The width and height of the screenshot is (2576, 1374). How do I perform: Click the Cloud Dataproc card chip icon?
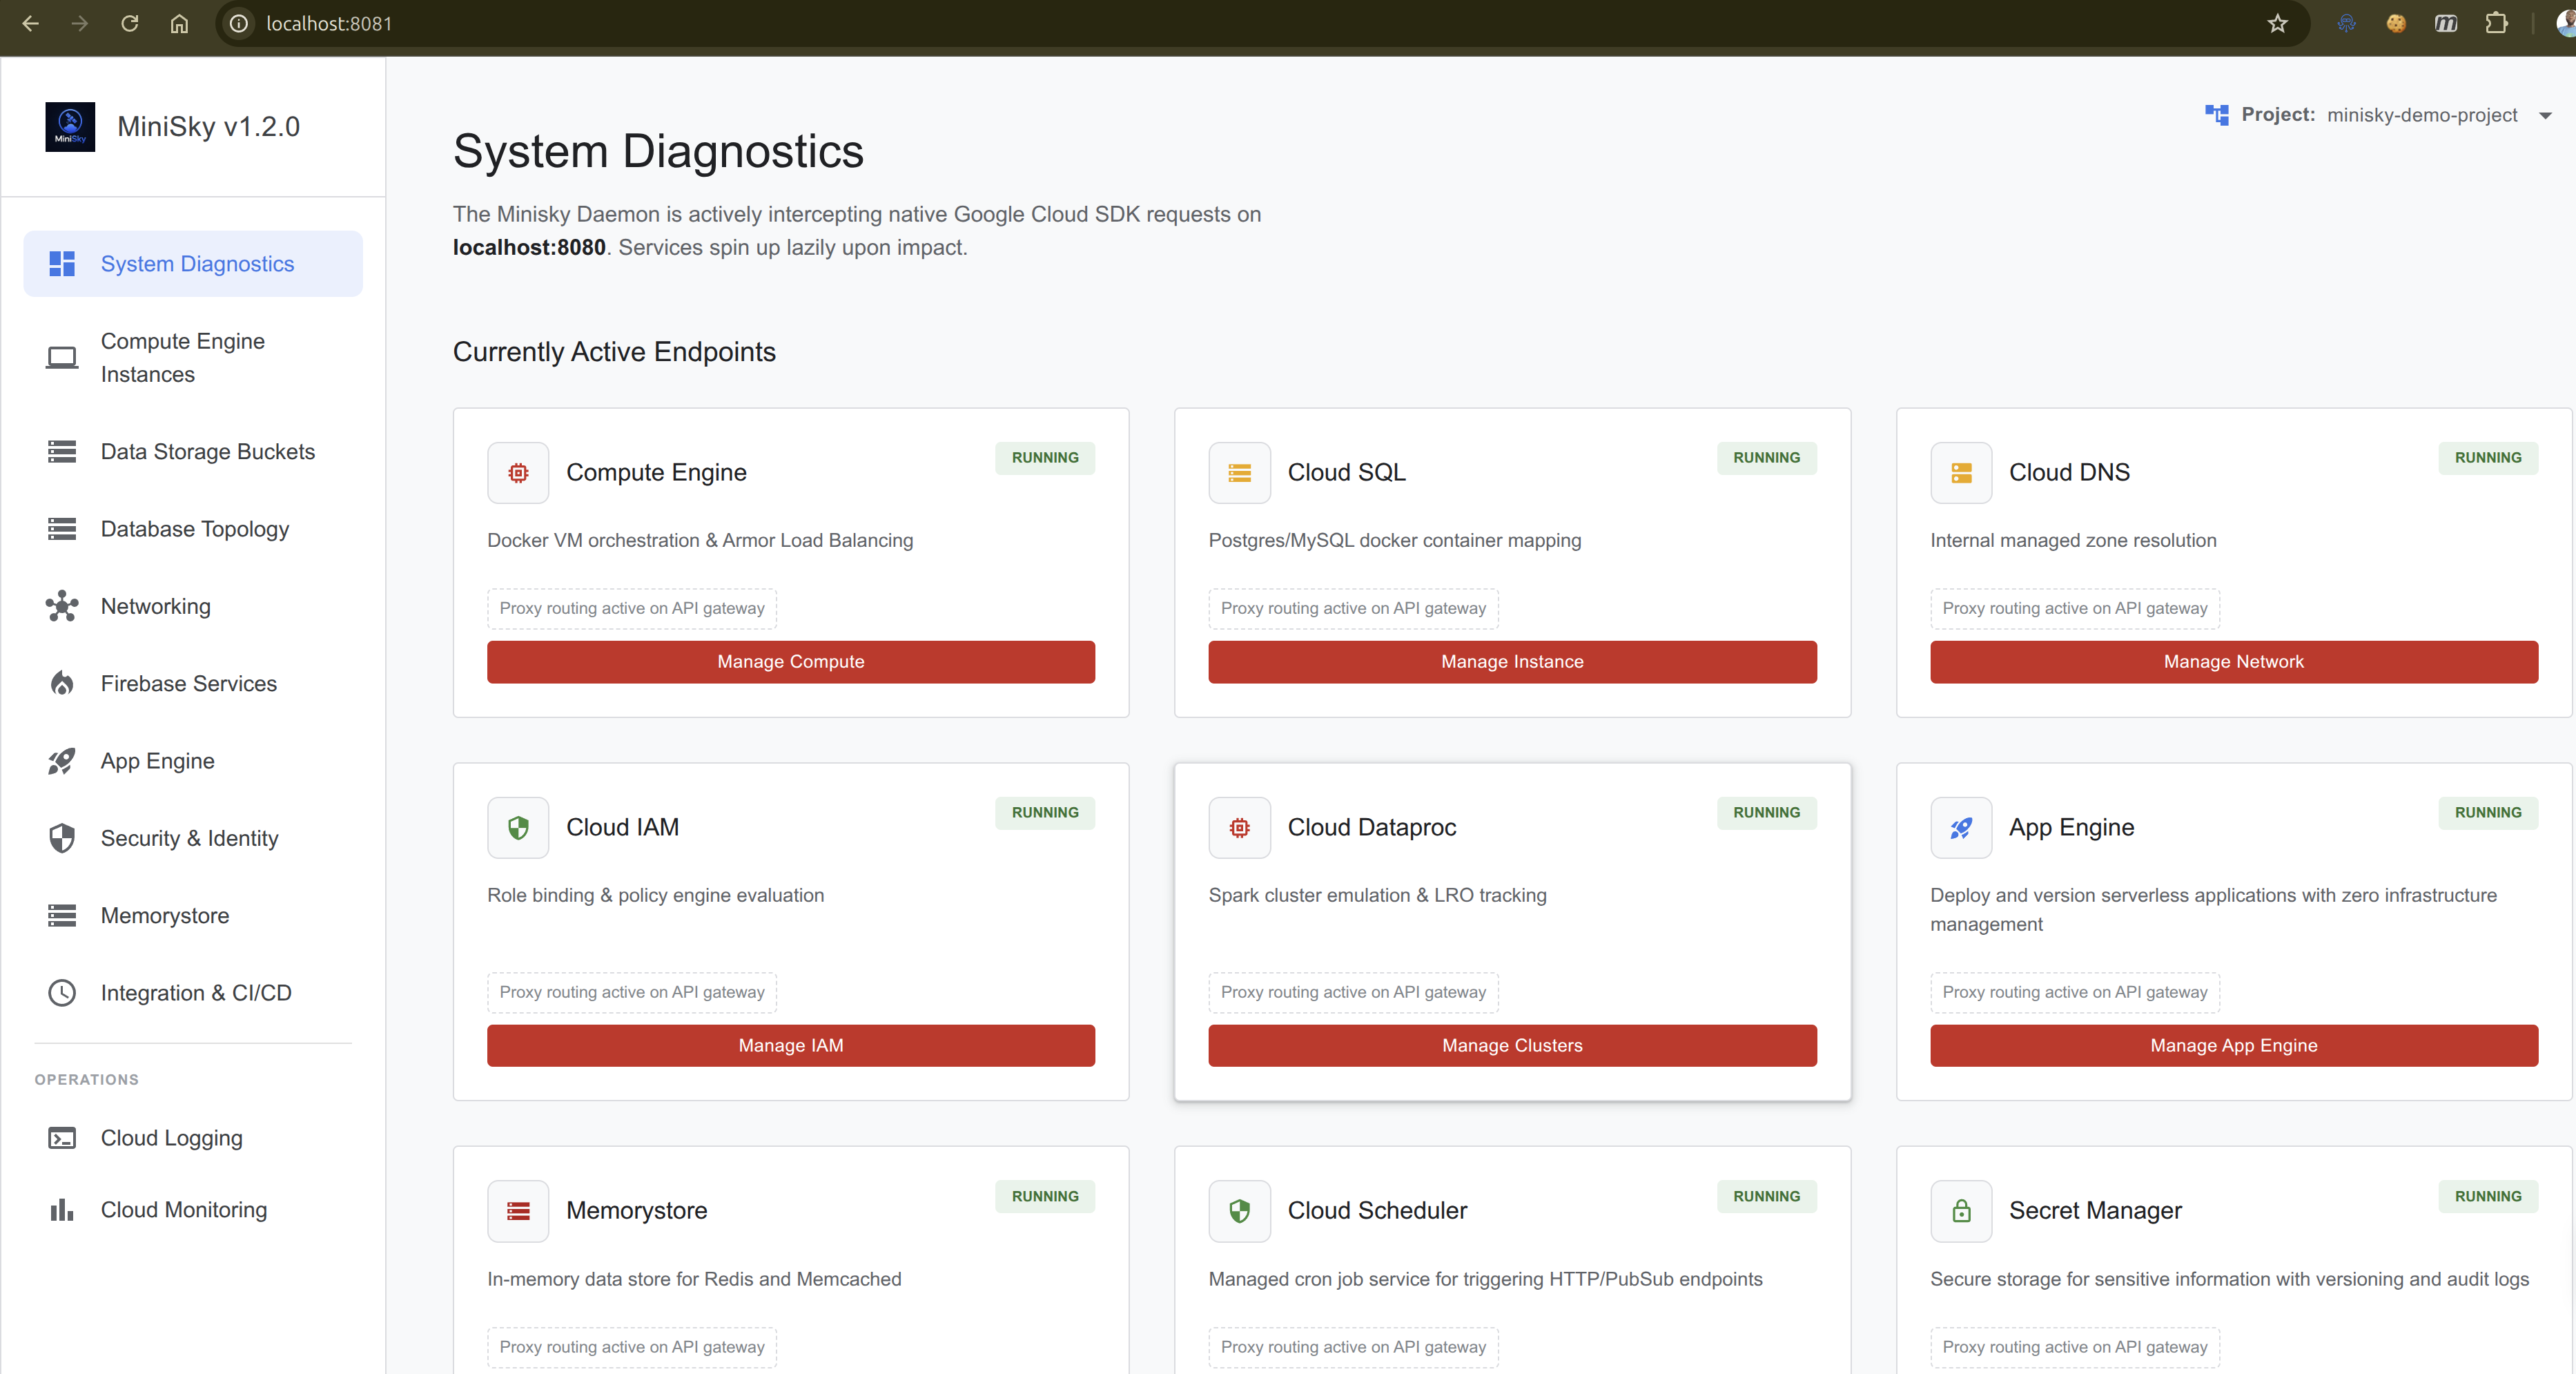click(x=1239, y=828)
